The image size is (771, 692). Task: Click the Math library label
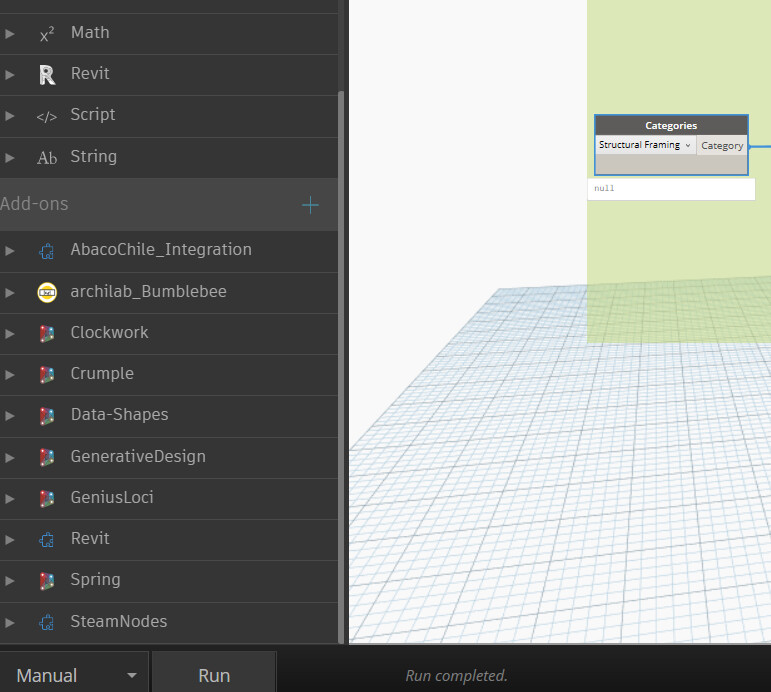90,32
